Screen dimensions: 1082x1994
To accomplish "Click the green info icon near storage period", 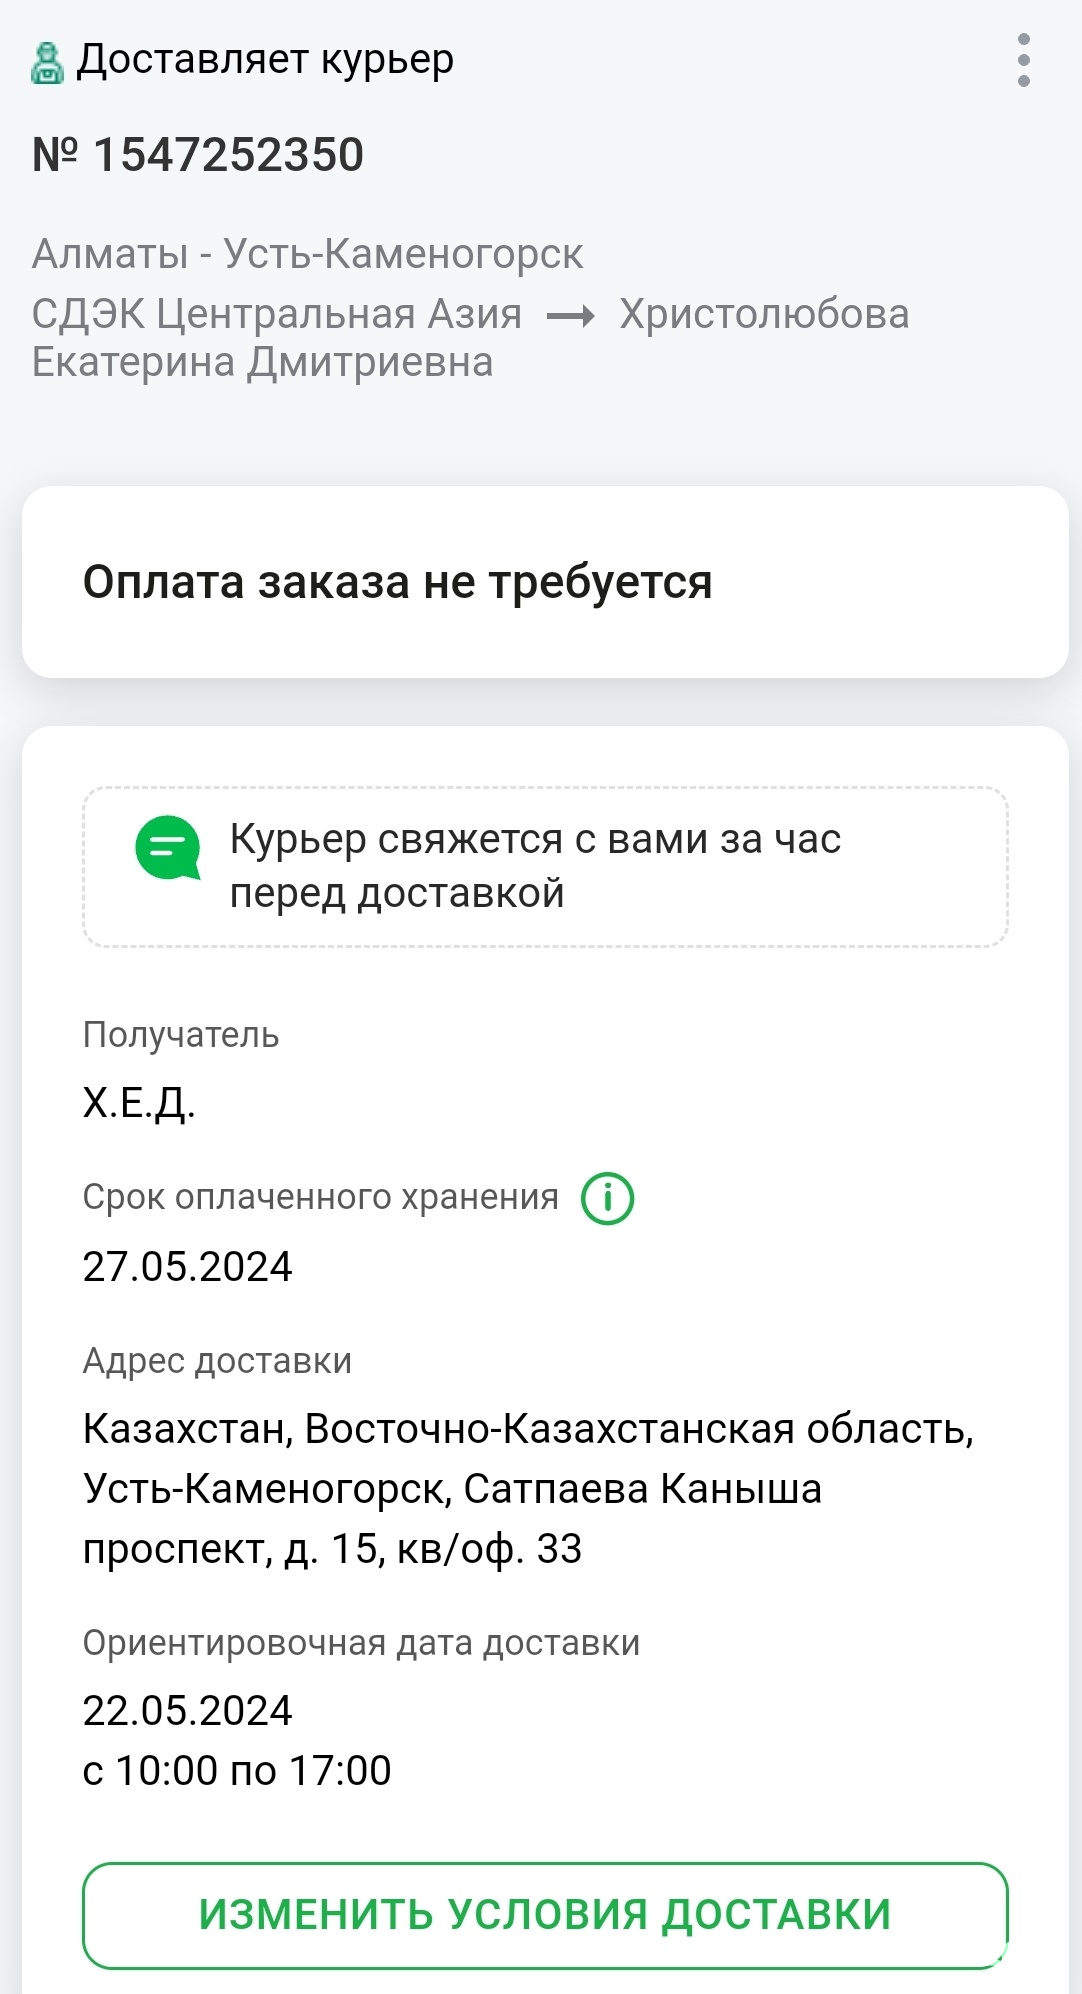I will tap(607, 1198).
